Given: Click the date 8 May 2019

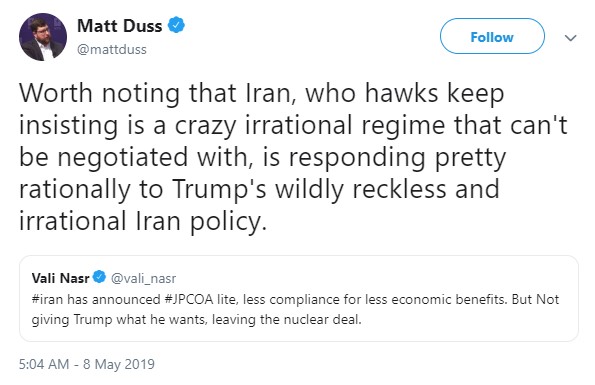Looking at the screenshot, I should pyautogui.click(x=119, y=364).
